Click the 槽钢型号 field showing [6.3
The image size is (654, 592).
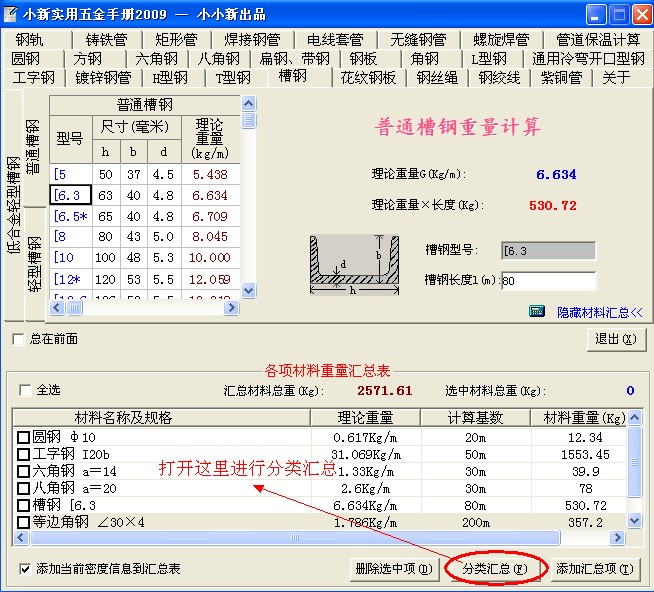(x=548, y=251)
